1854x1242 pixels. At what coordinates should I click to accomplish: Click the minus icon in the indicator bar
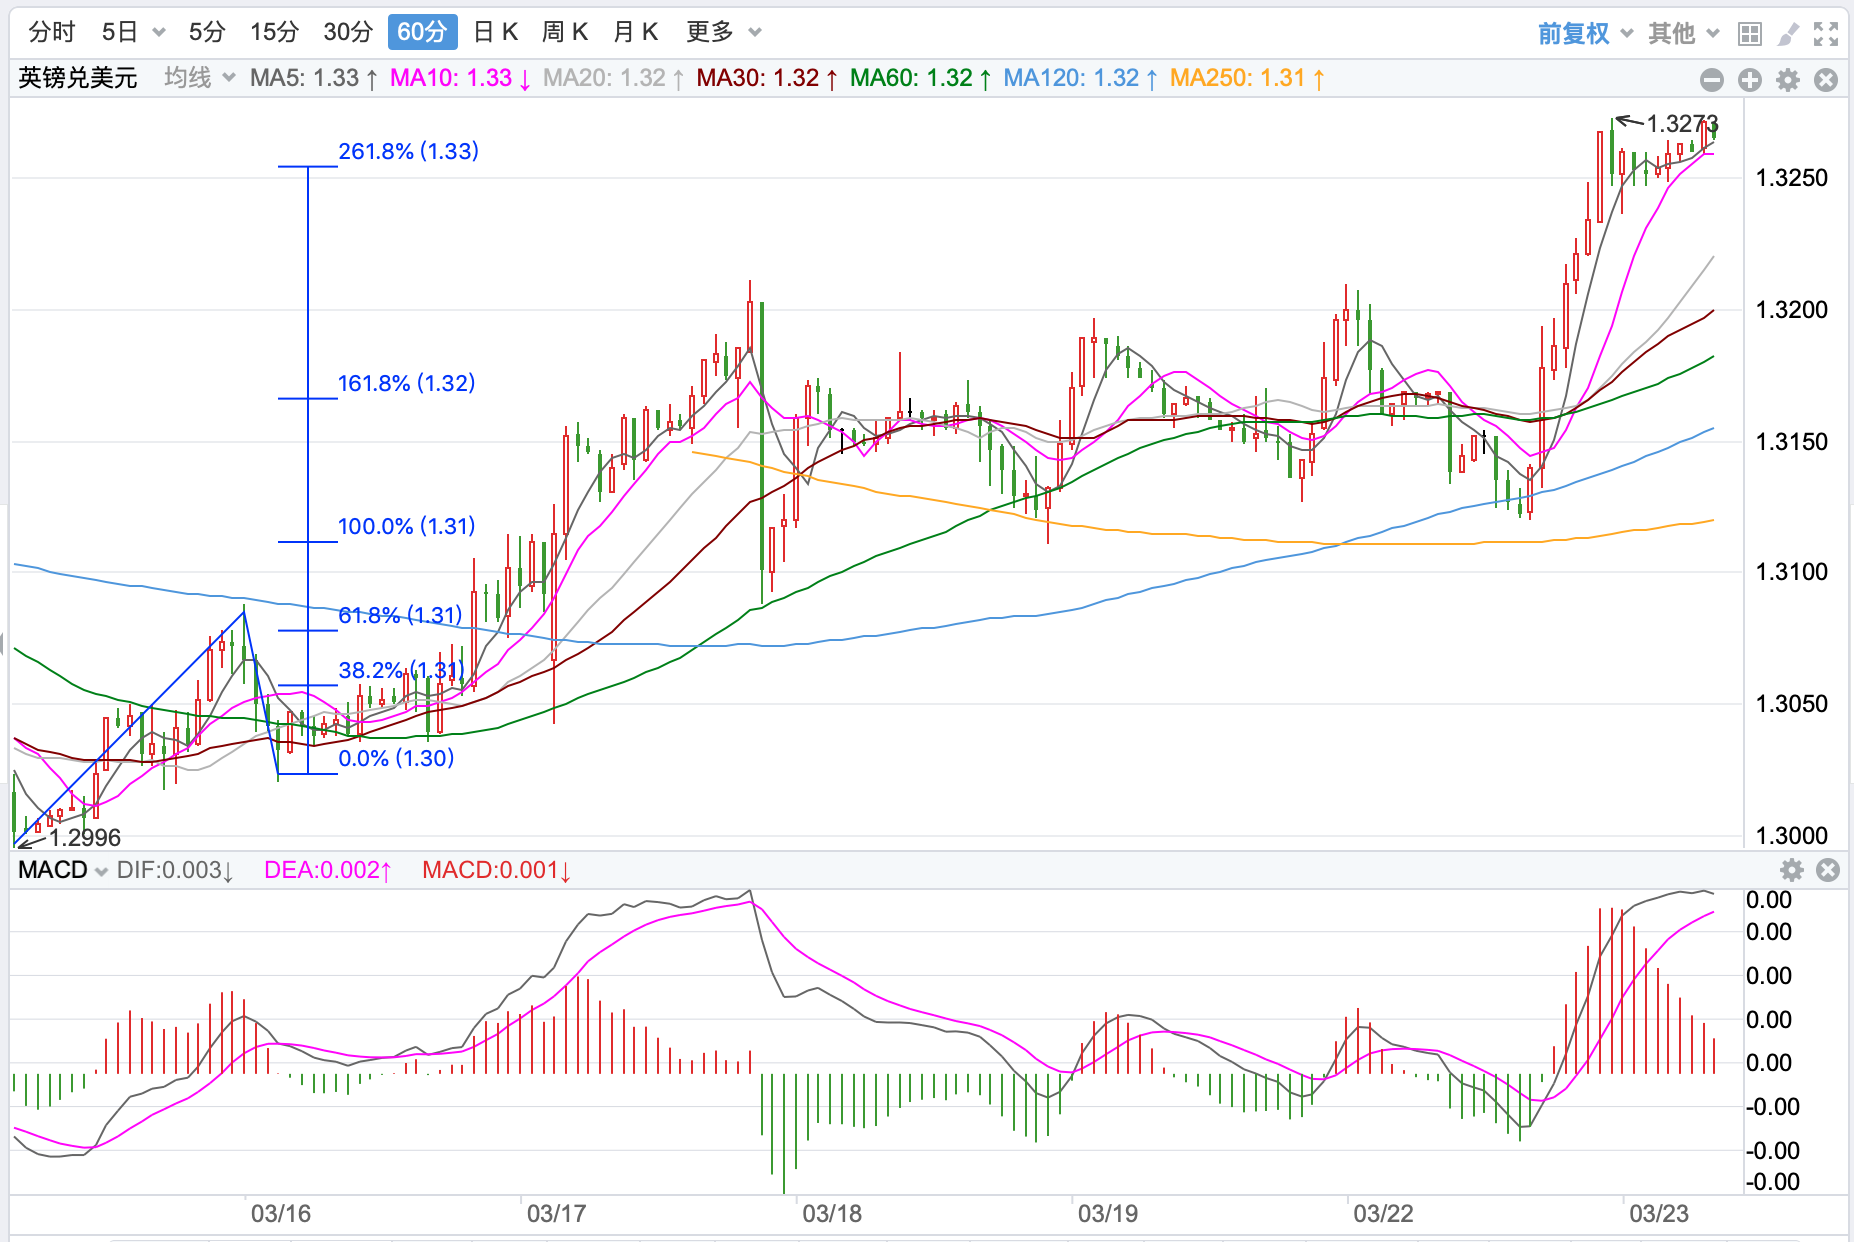(1712, 80)
